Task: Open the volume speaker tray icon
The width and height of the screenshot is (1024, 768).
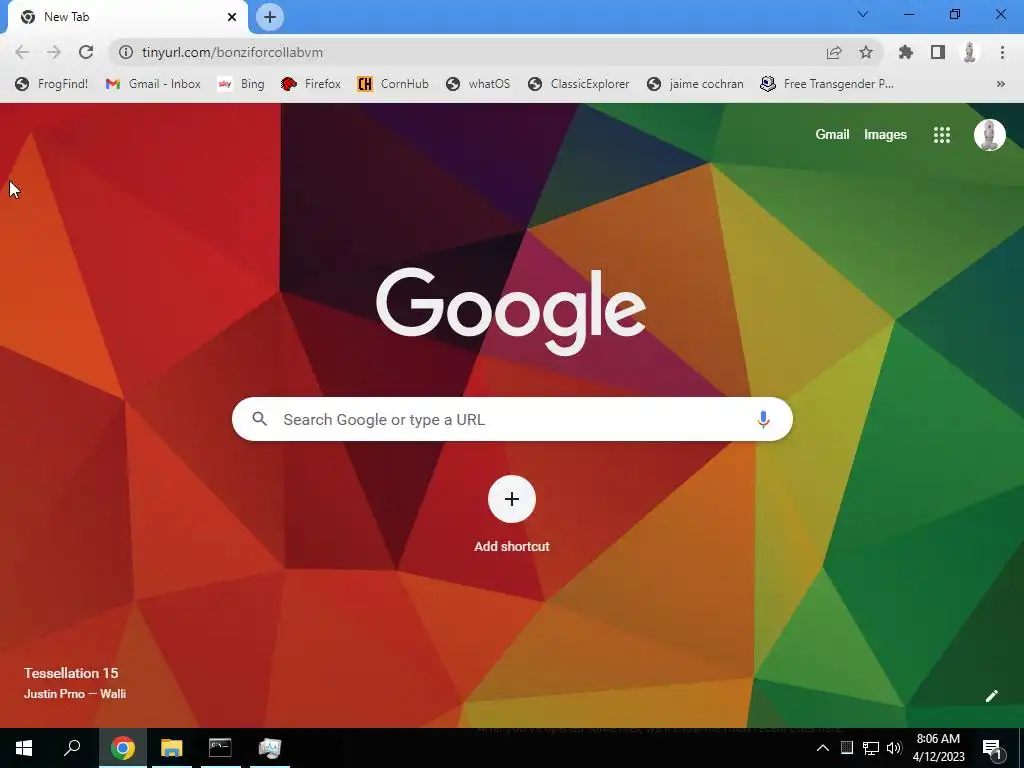Action: tap(894, 748)
